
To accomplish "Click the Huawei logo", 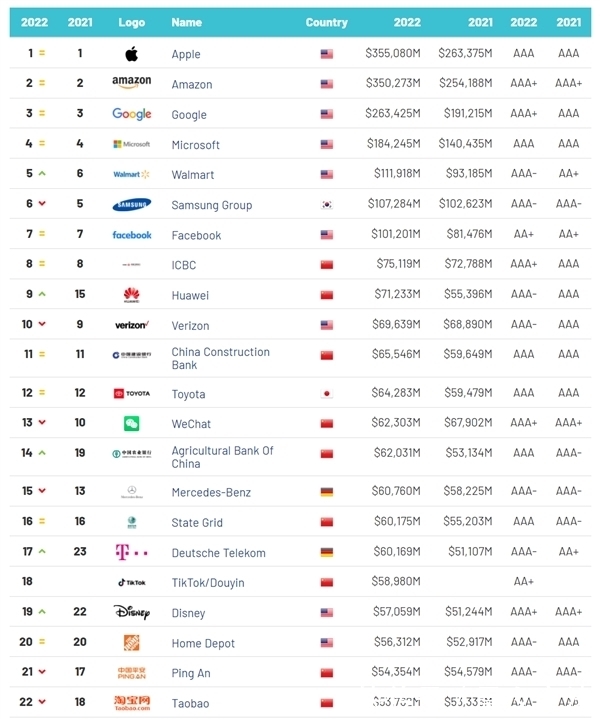I will (131, 295).
